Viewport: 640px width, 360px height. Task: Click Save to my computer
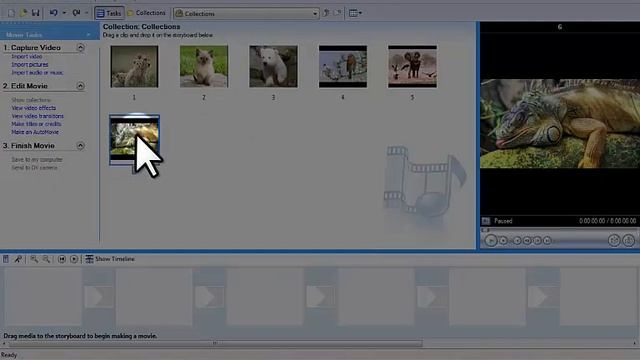point(37,160)
